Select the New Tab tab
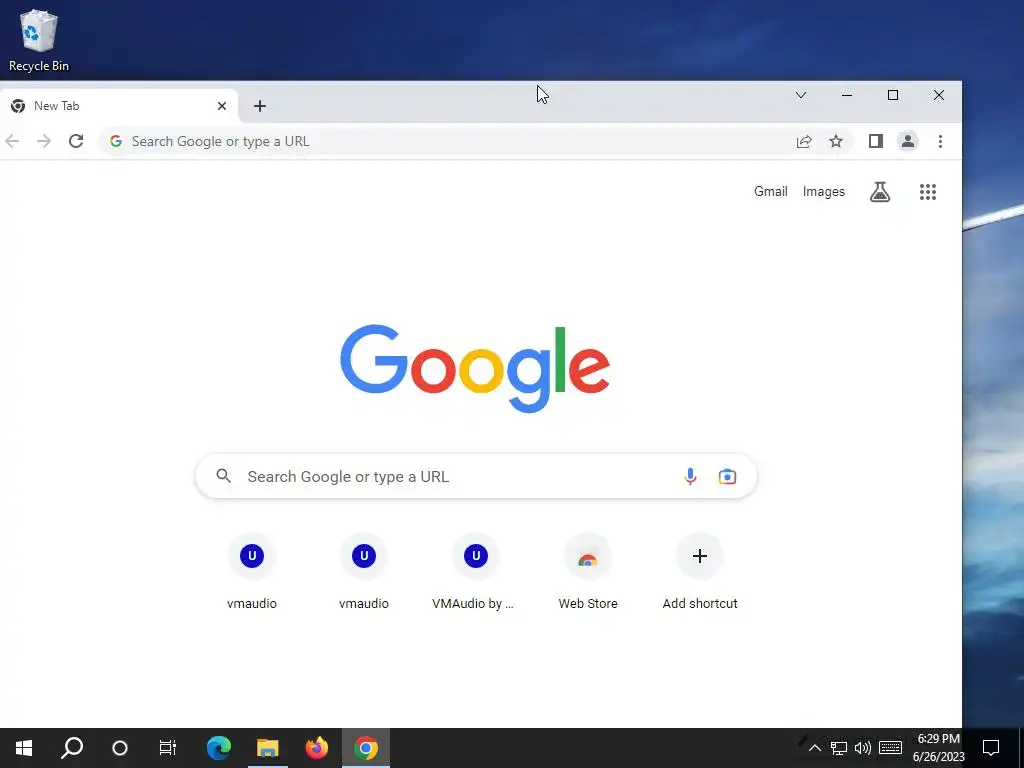The height and width of the screenshot is (768, 1024). (119, 106)
